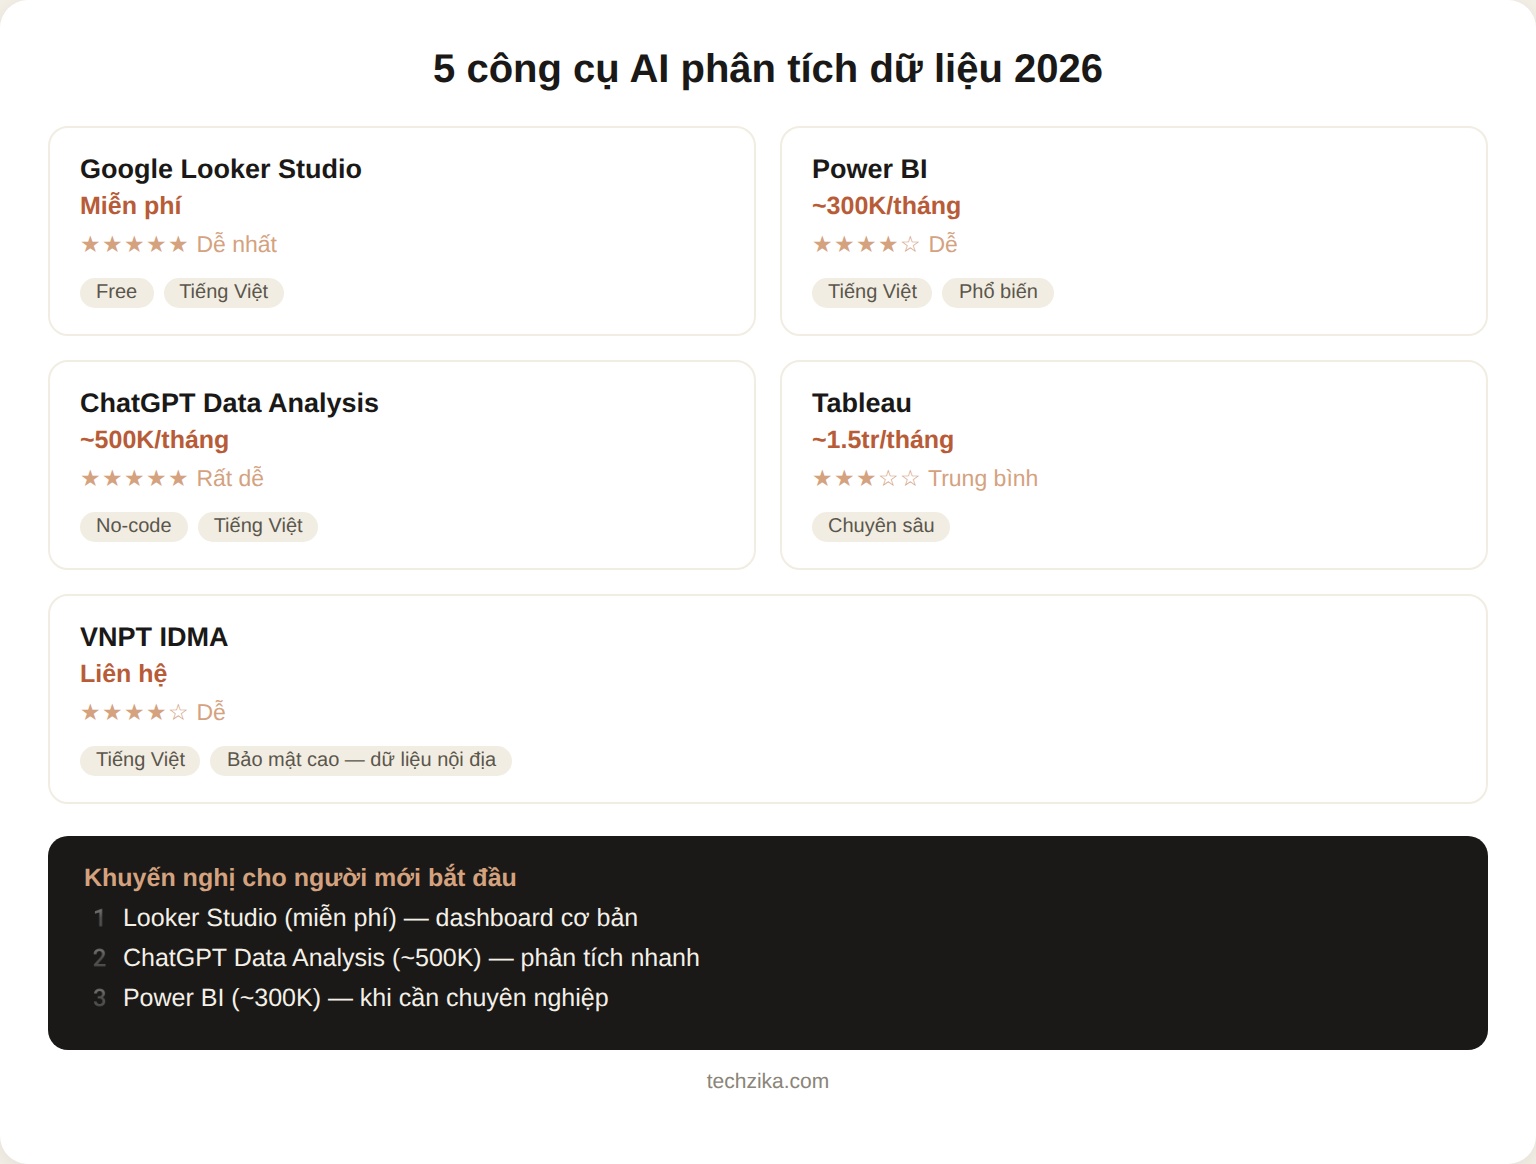The height and width of the screenshot is (1164, 1536).
Task: Click the '~300K/tháng' price
Action: 886,206
